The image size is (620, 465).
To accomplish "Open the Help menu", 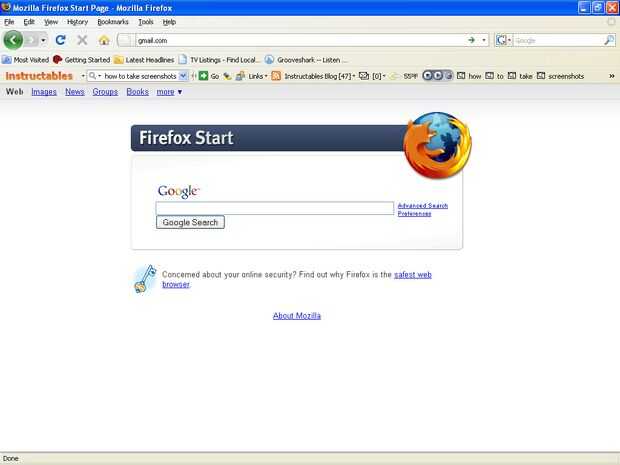I will click(169, 22).
